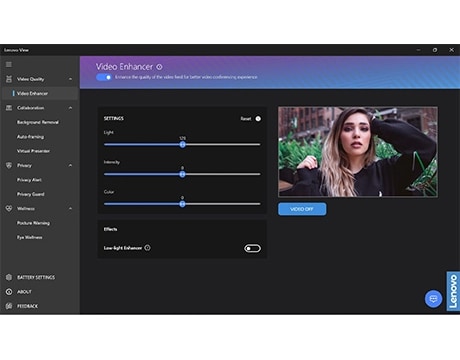Open the info icon beside Video Enhancer

click(x=159, y=67)
